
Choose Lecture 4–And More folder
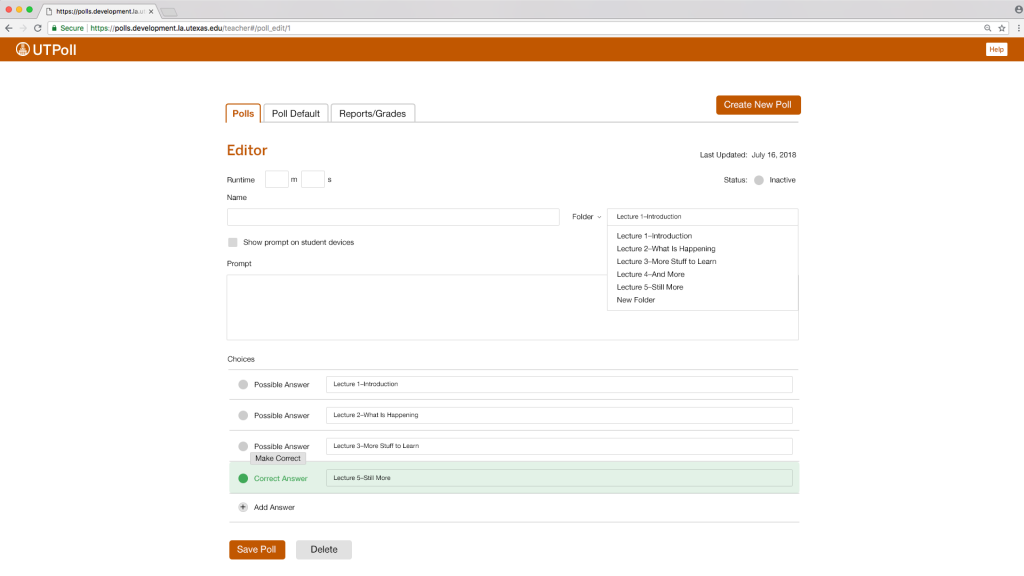[650, 274]
